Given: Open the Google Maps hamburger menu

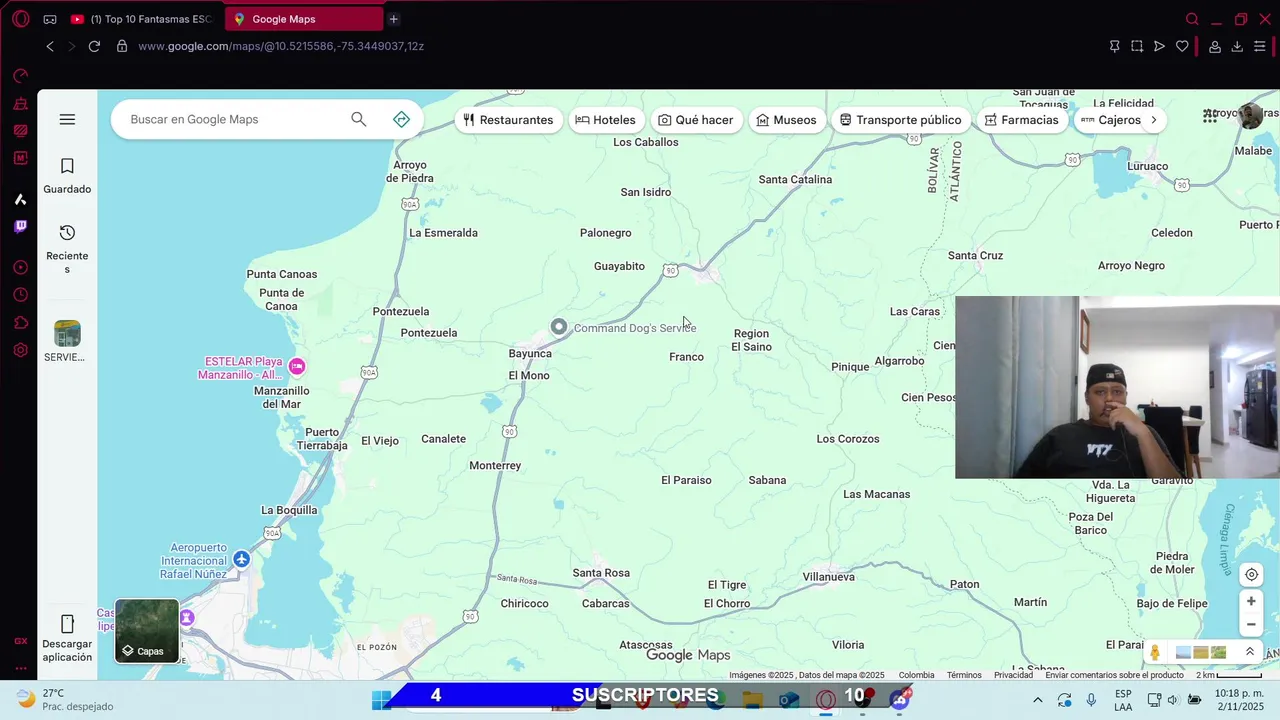Looking at the screenshot, I should coord(67,119).
